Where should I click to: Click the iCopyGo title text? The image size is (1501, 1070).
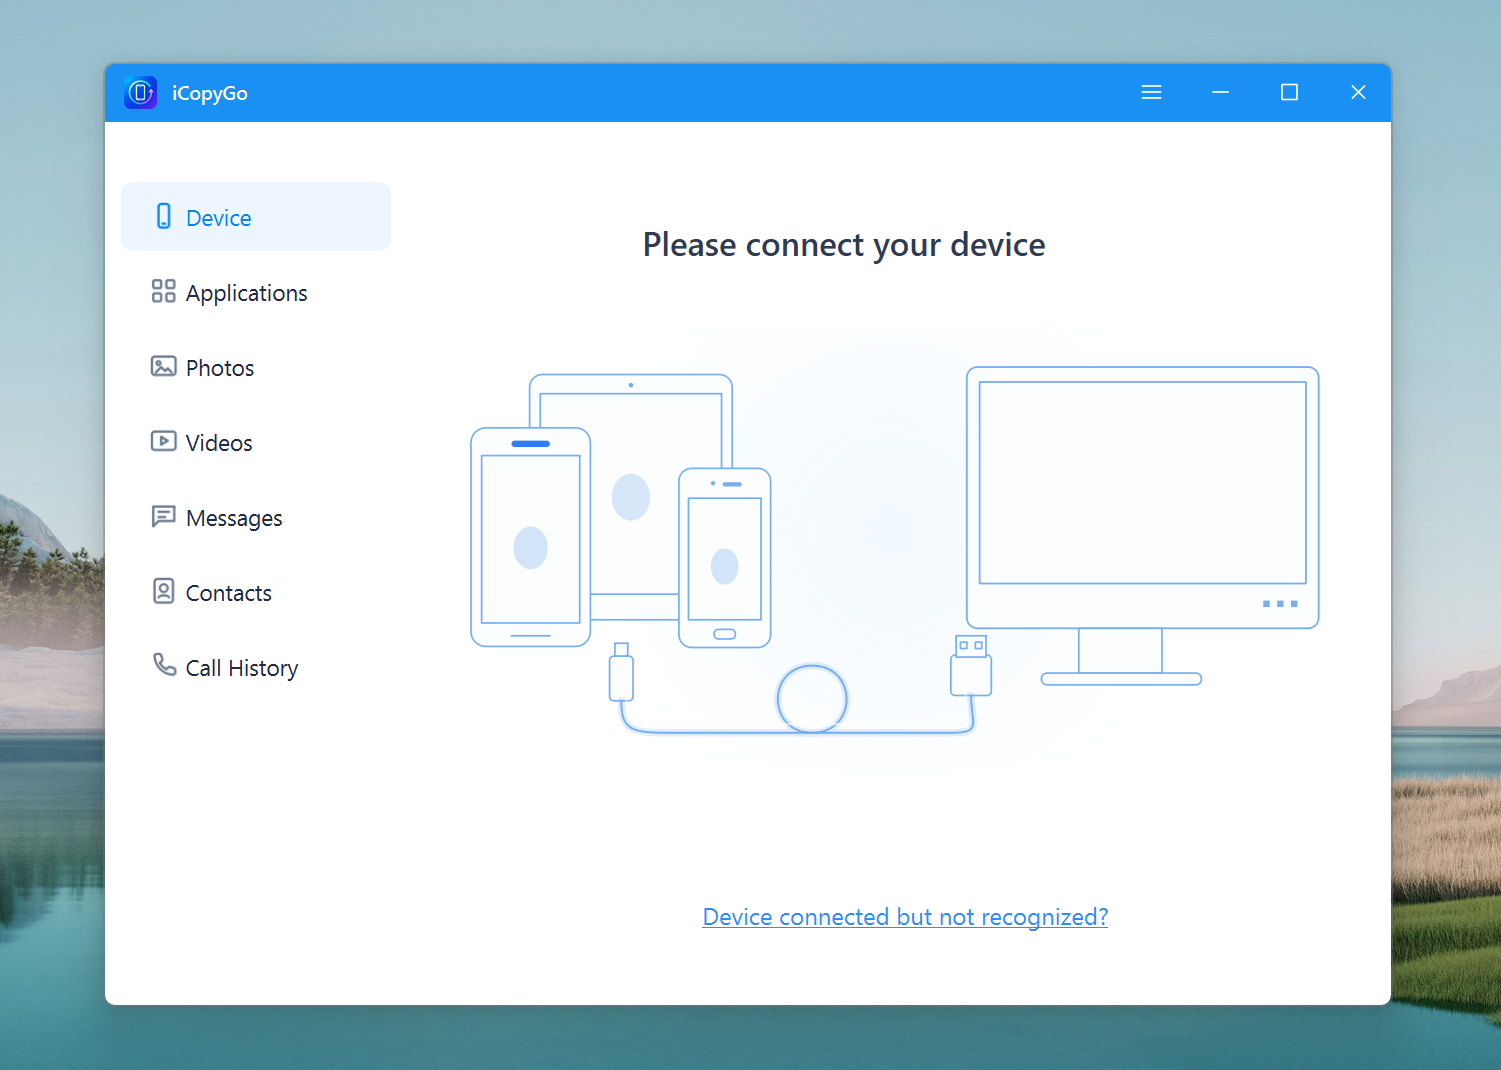(210, 93)
